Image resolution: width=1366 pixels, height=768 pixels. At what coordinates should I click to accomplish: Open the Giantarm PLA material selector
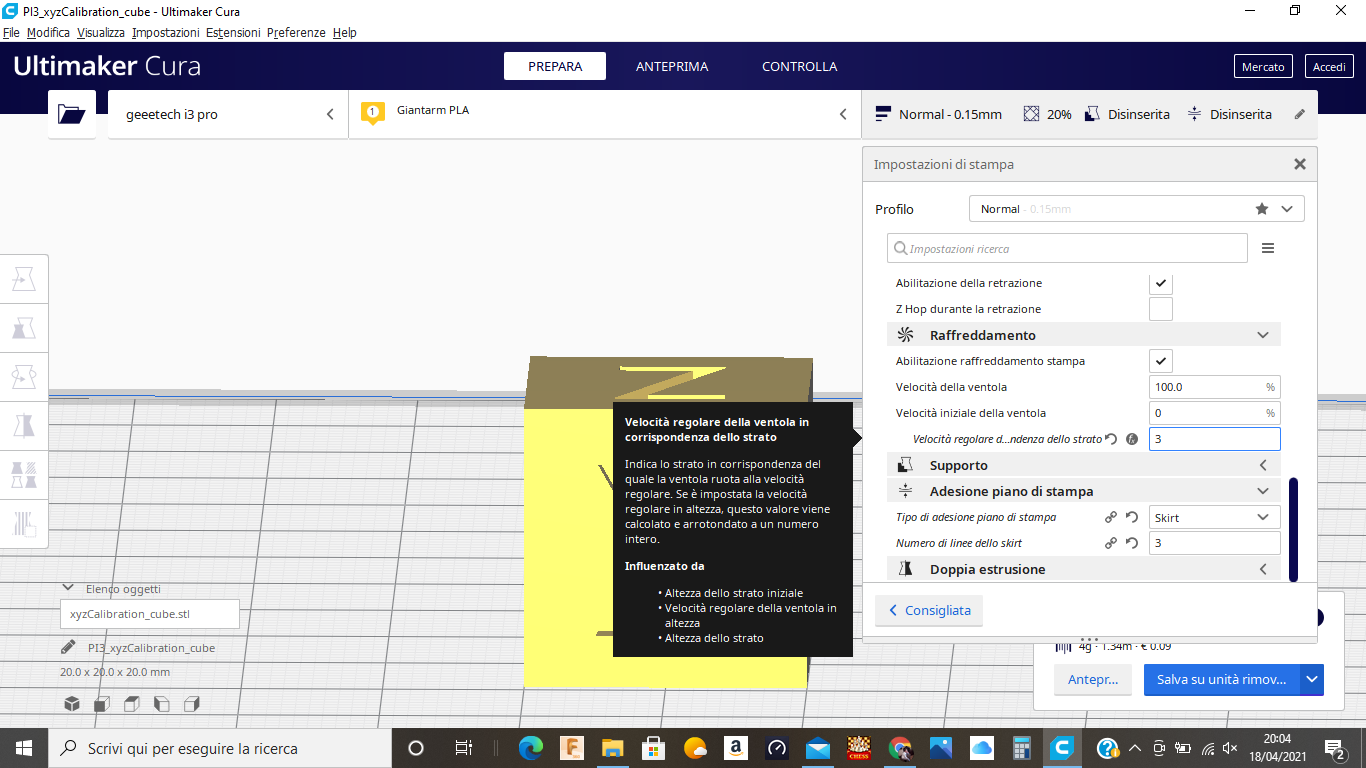point(605,114)
